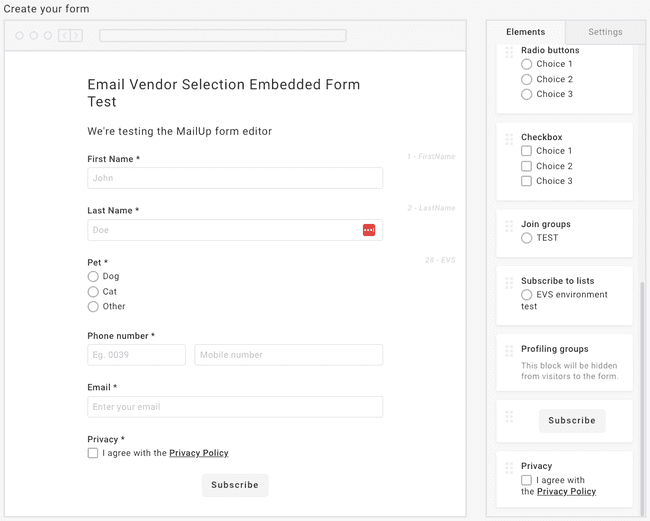This screenshot has width=650, height=521.
Task: Click drag handle of Subscribe to lists block
Action: (509, 283)
